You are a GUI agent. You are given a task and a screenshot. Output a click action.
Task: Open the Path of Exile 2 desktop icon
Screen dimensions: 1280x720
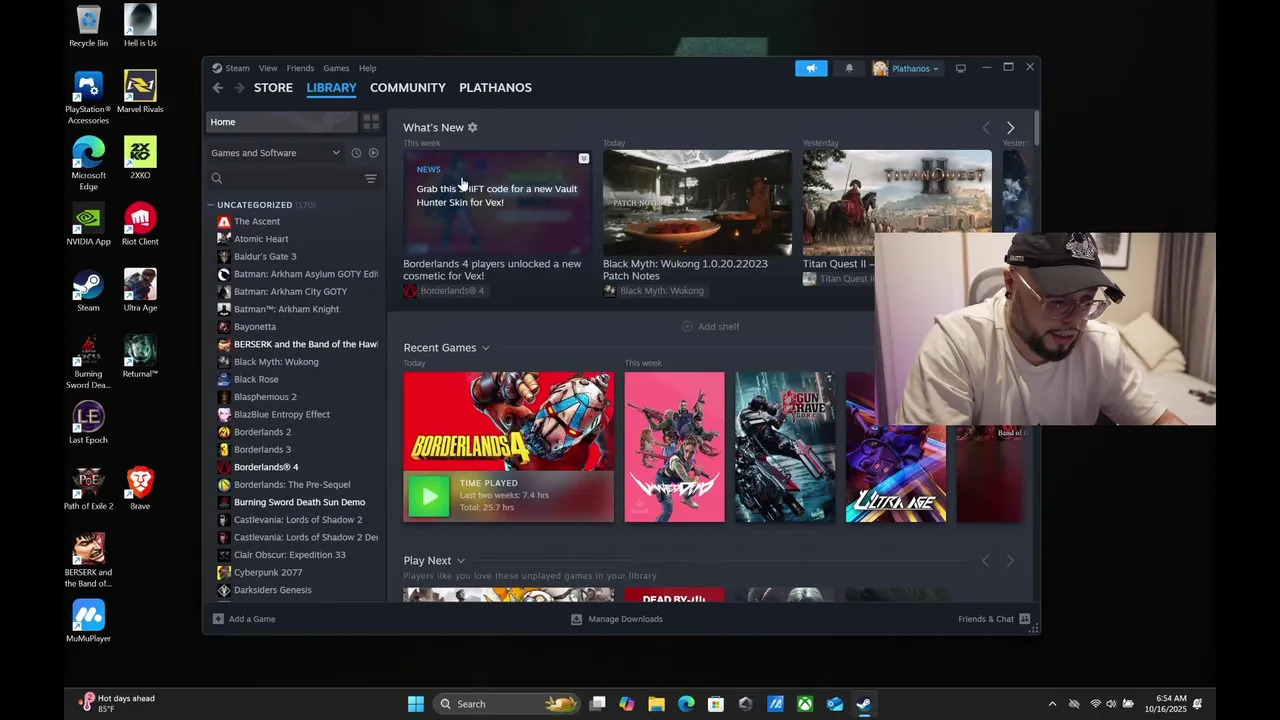[88, 488]
